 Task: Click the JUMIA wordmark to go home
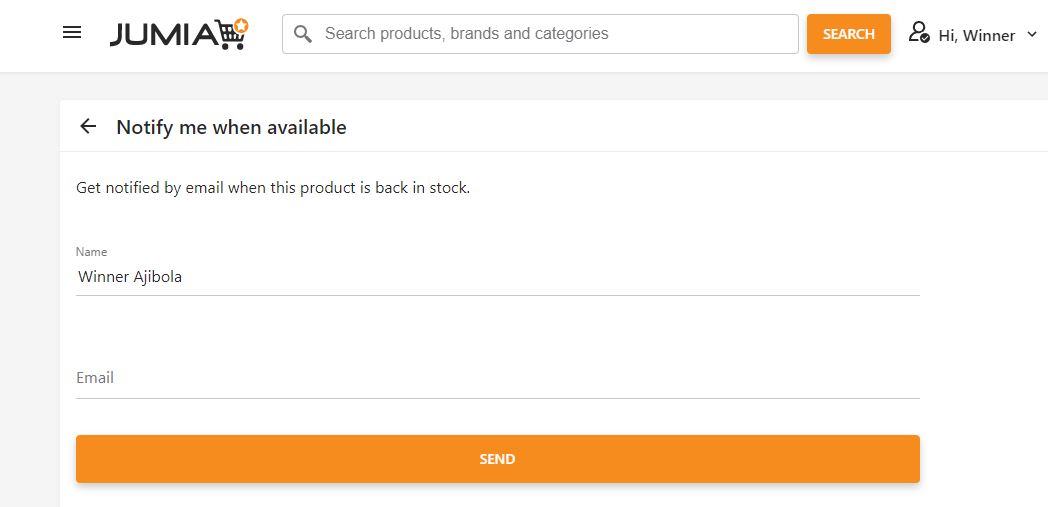pyautogui.click(x=162, y=35)
